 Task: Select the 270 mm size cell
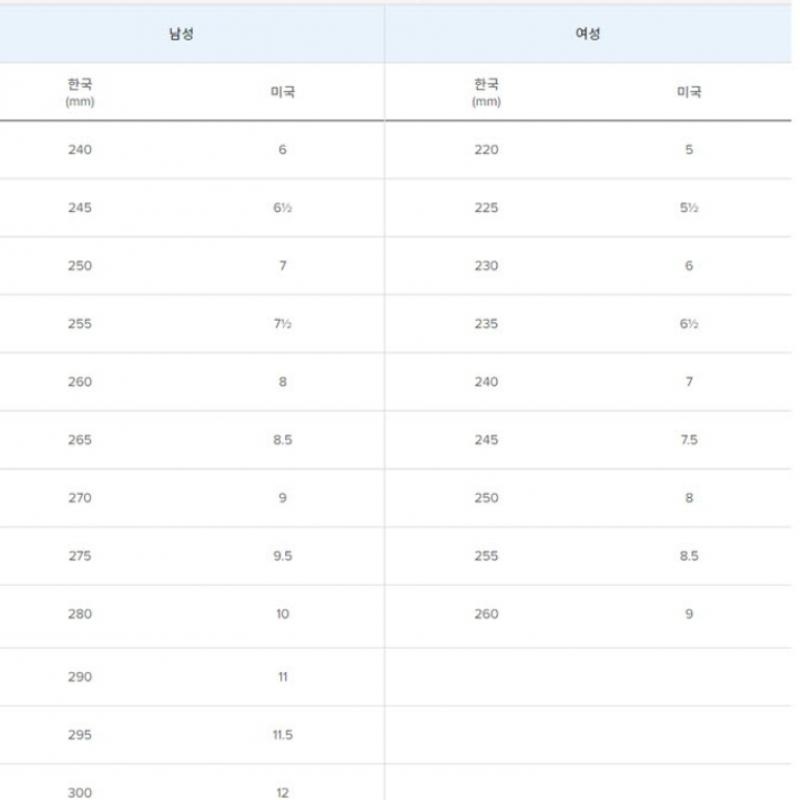pos(80,498)
